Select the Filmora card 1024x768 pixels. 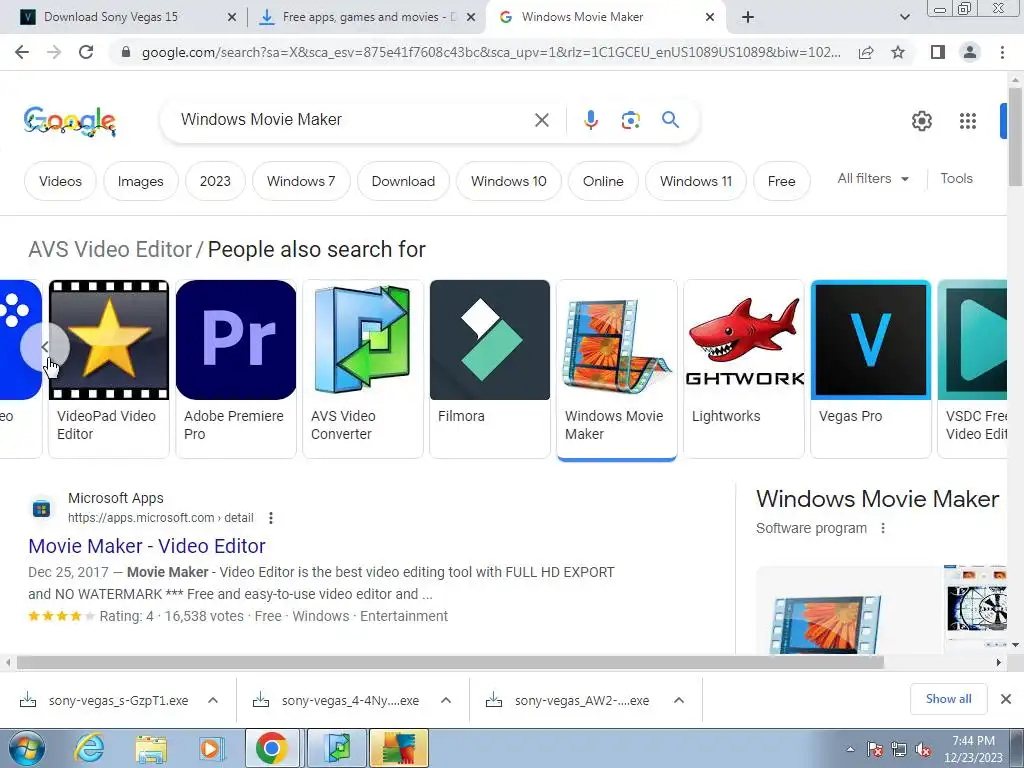[490, 369]
